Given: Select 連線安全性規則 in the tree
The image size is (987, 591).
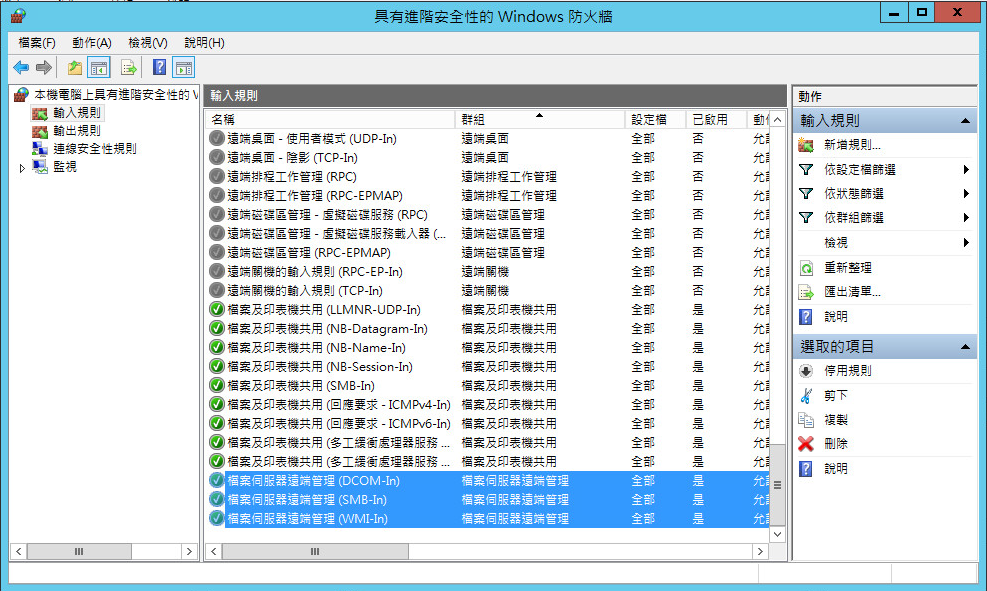Looking at the screenshot, I should coord(94,149).
